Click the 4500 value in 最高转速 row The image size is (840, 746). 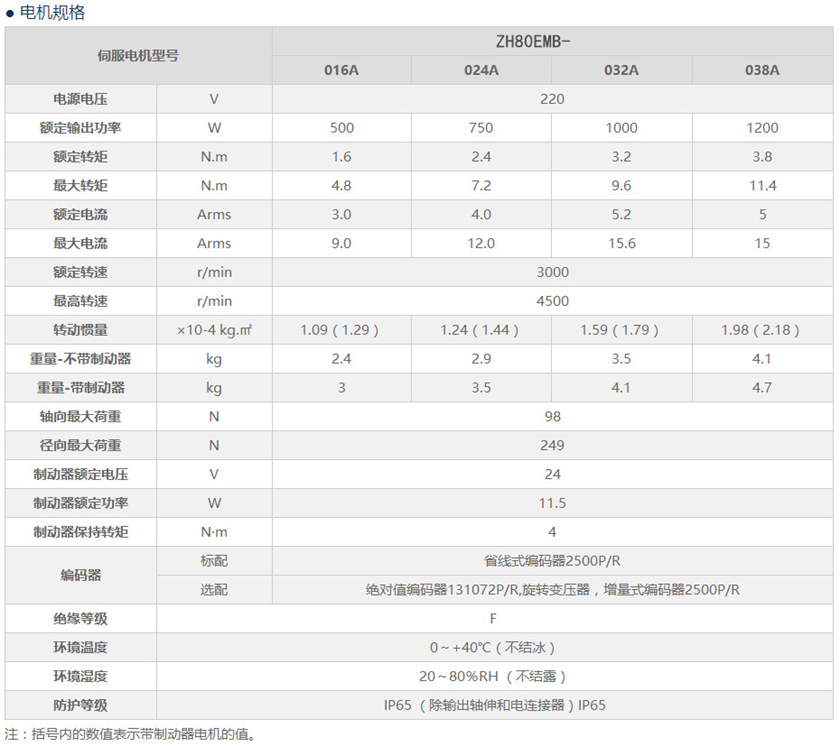[552, 301]
